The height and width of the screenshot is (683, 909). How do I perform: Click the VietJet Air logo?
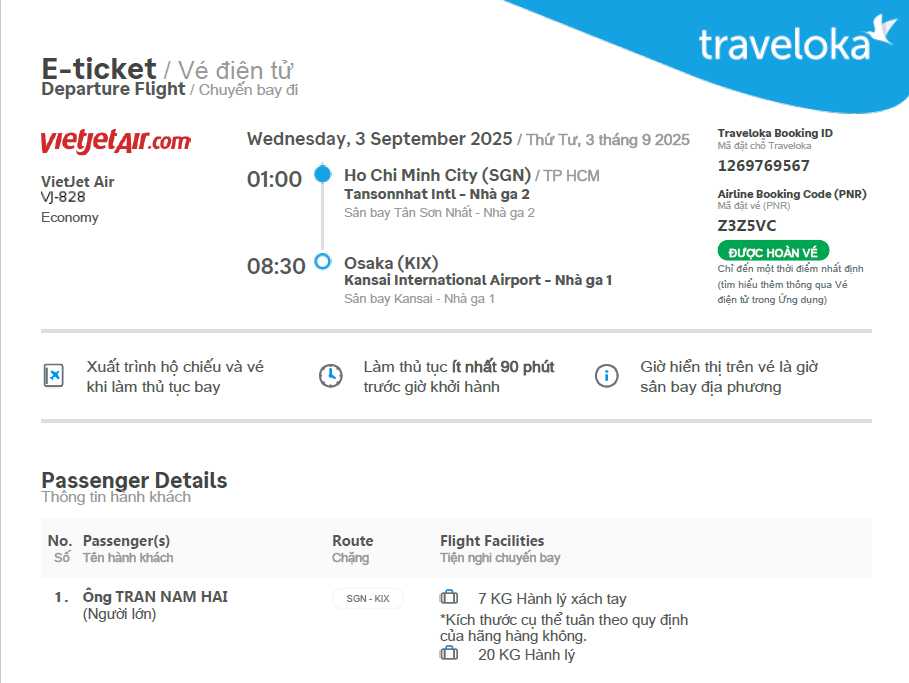pos(115,141)
